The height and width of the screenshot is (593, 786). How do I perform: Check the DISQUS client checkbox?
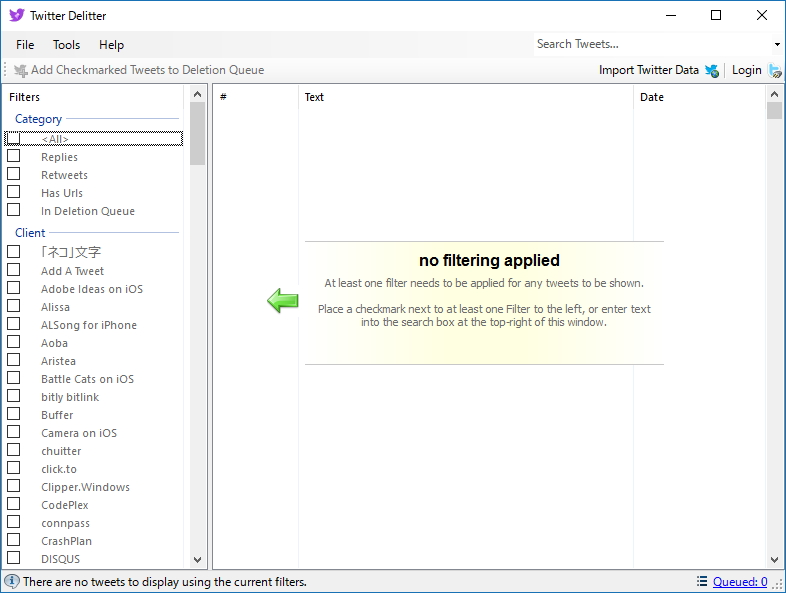tap(14, 558)
